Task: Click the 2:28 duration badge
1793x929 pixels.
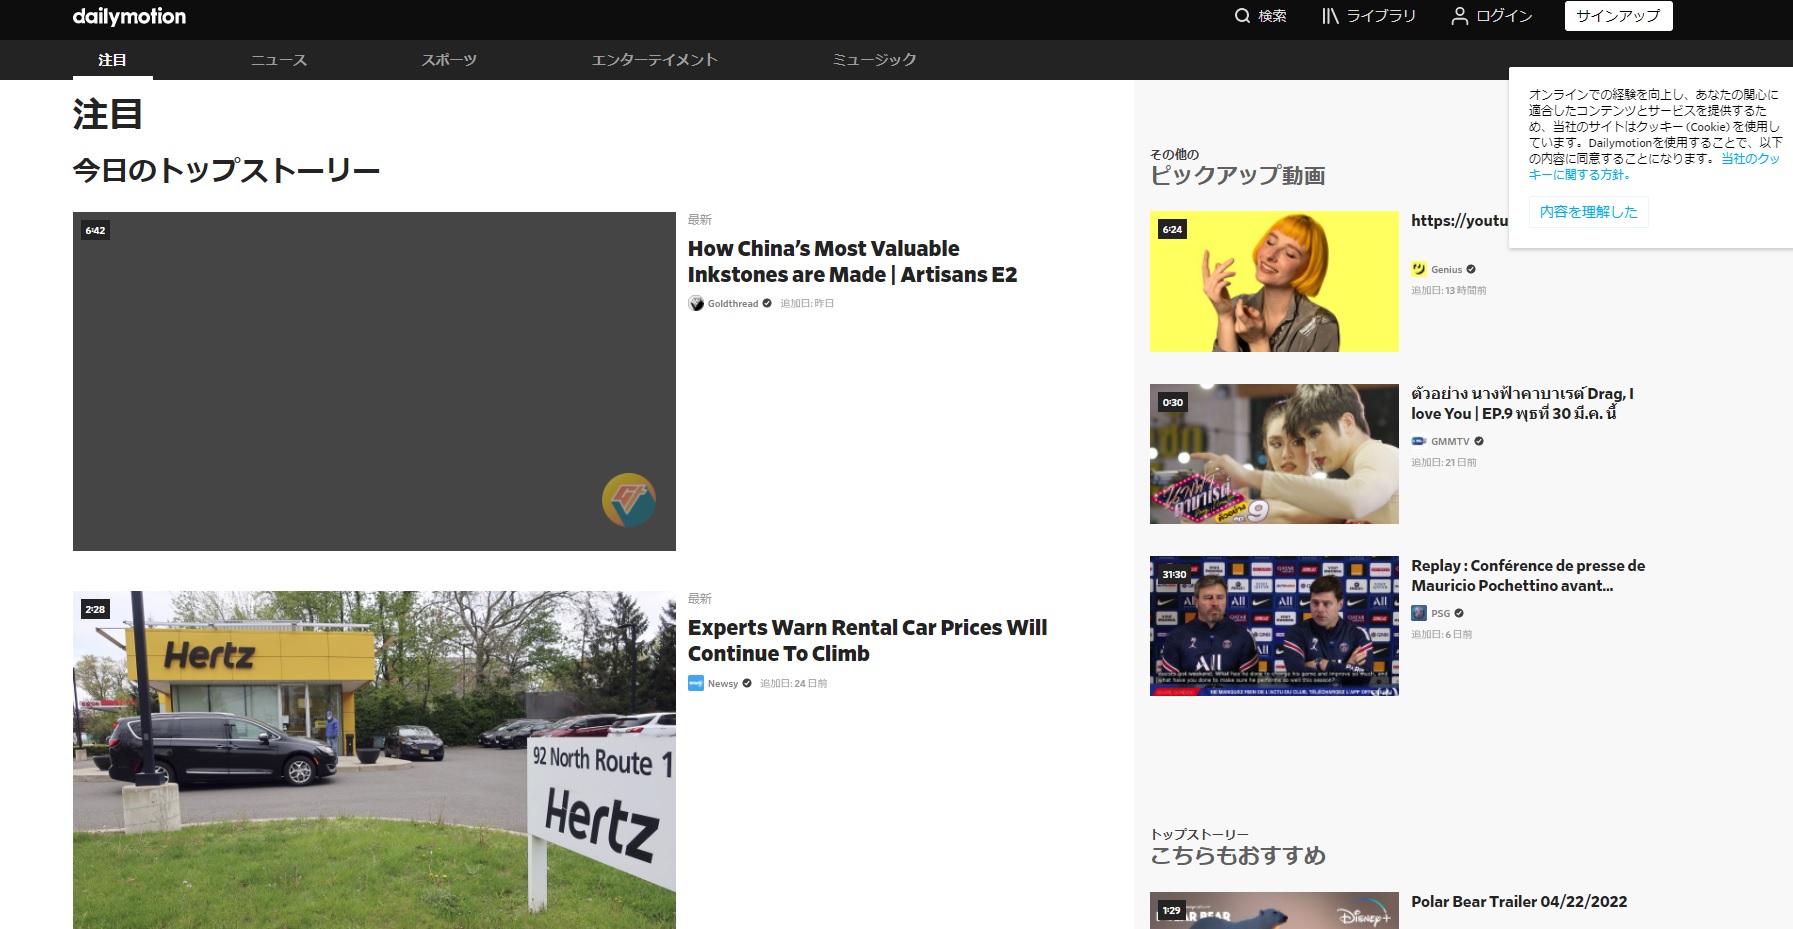Action: click(95, 610)
